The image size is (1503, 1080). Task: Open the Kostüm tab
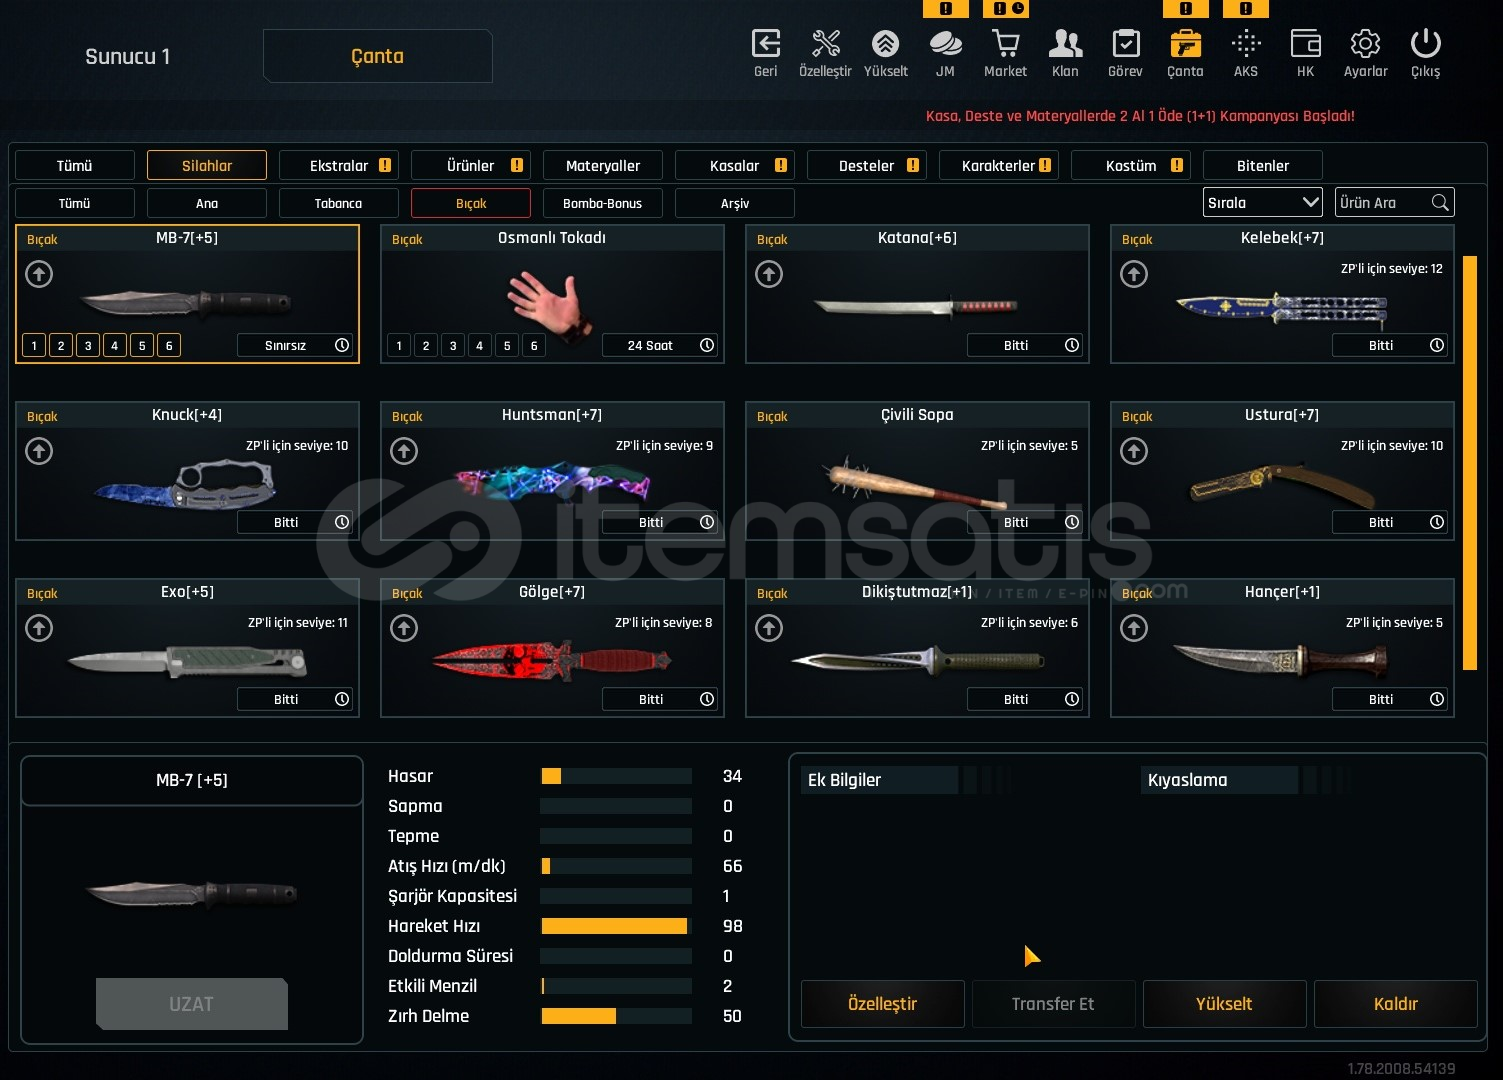click(1131, 165)
